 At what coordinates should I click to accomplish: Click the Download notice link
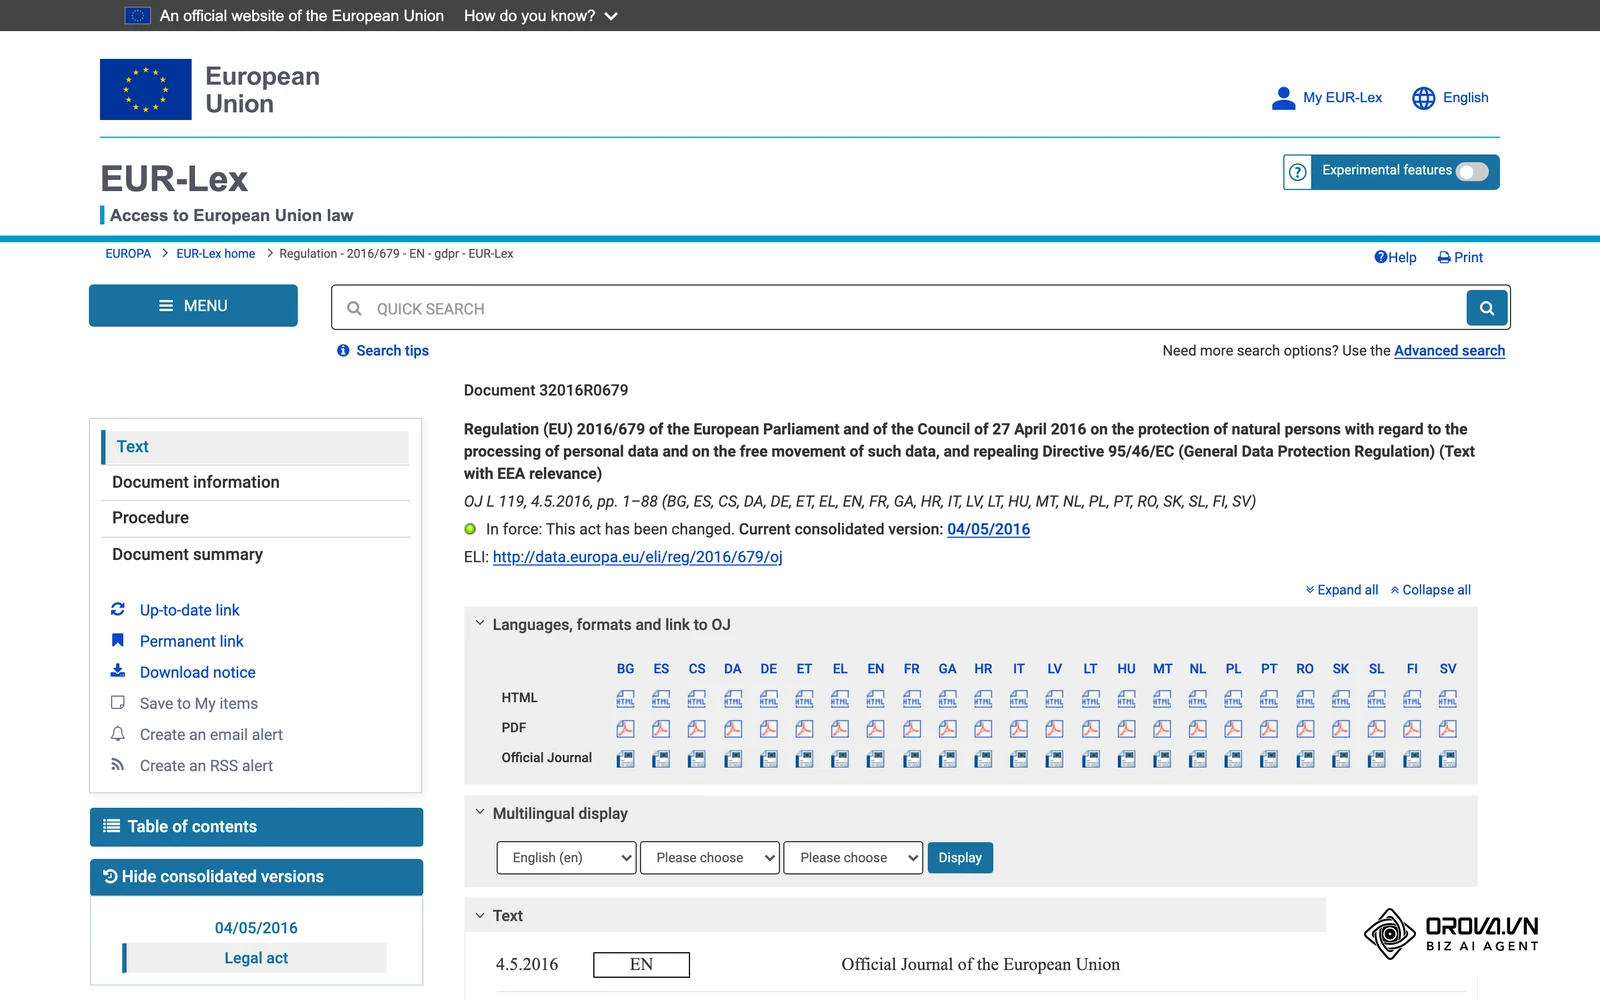(x=198, y=672)
